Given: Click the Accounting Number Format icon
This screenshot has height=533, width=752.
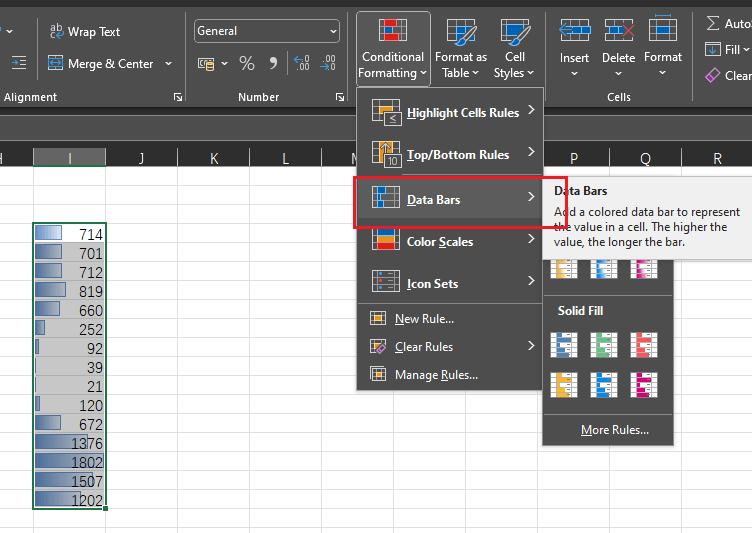Looking at the screenshot, I should pyautogui.click(x=206, y=63).
